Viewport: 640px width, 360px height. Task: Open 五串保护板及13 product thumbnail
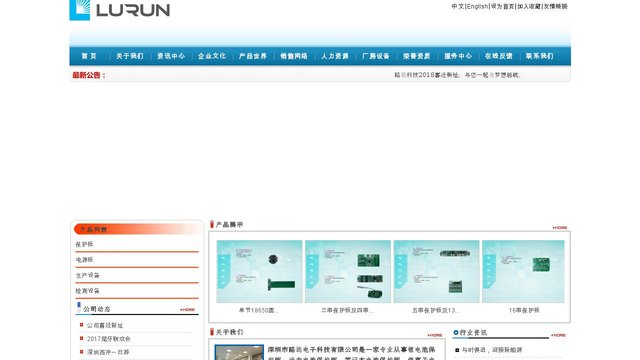coord(436,271)
